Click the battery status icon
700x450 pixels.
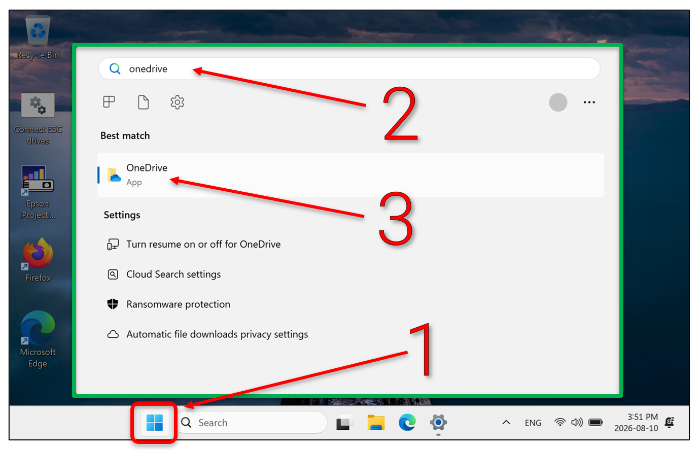[x=596, y=422]
